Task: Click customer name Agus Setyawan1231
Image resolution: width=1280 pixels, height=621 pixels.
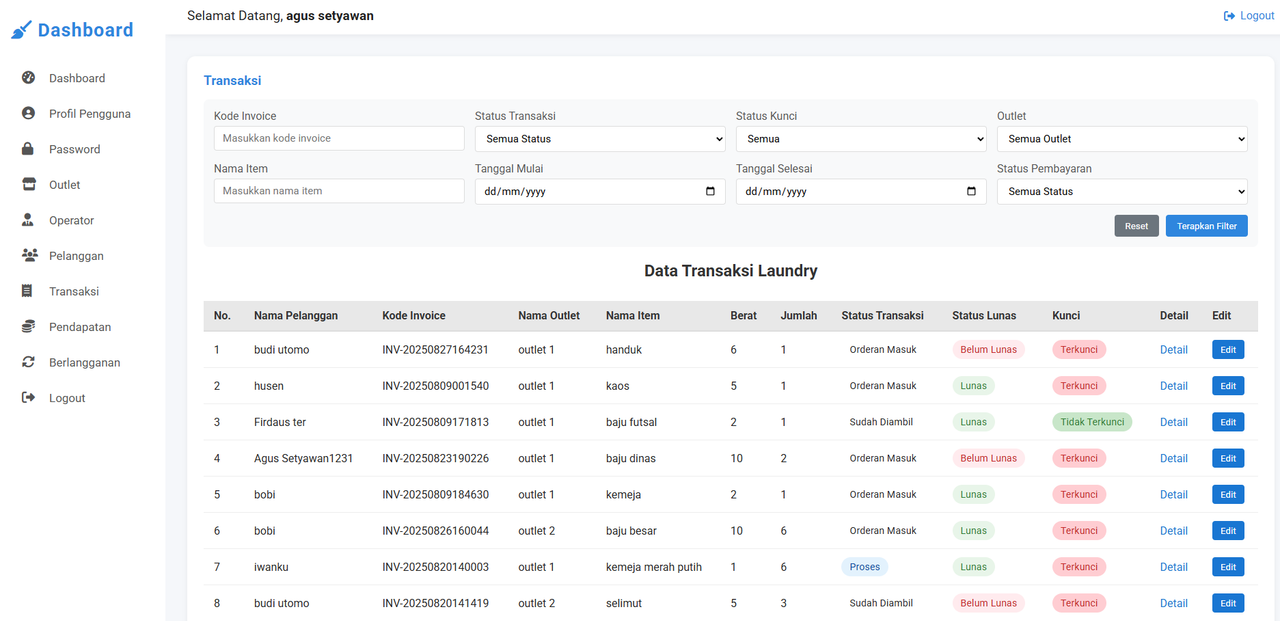Action: 303,458
